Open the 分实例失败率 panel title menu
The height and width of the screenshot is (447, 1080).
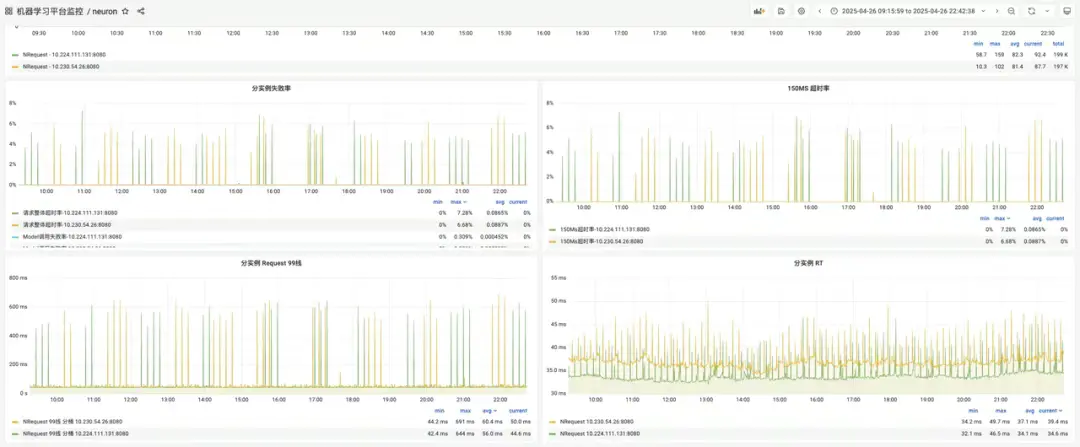pos(271,89)
